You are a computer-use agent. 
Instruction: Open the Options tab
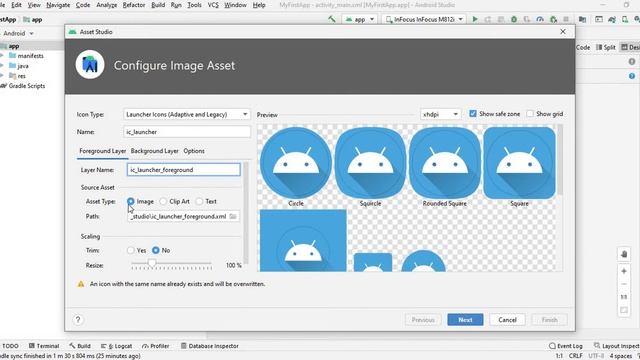pos(194,151)
